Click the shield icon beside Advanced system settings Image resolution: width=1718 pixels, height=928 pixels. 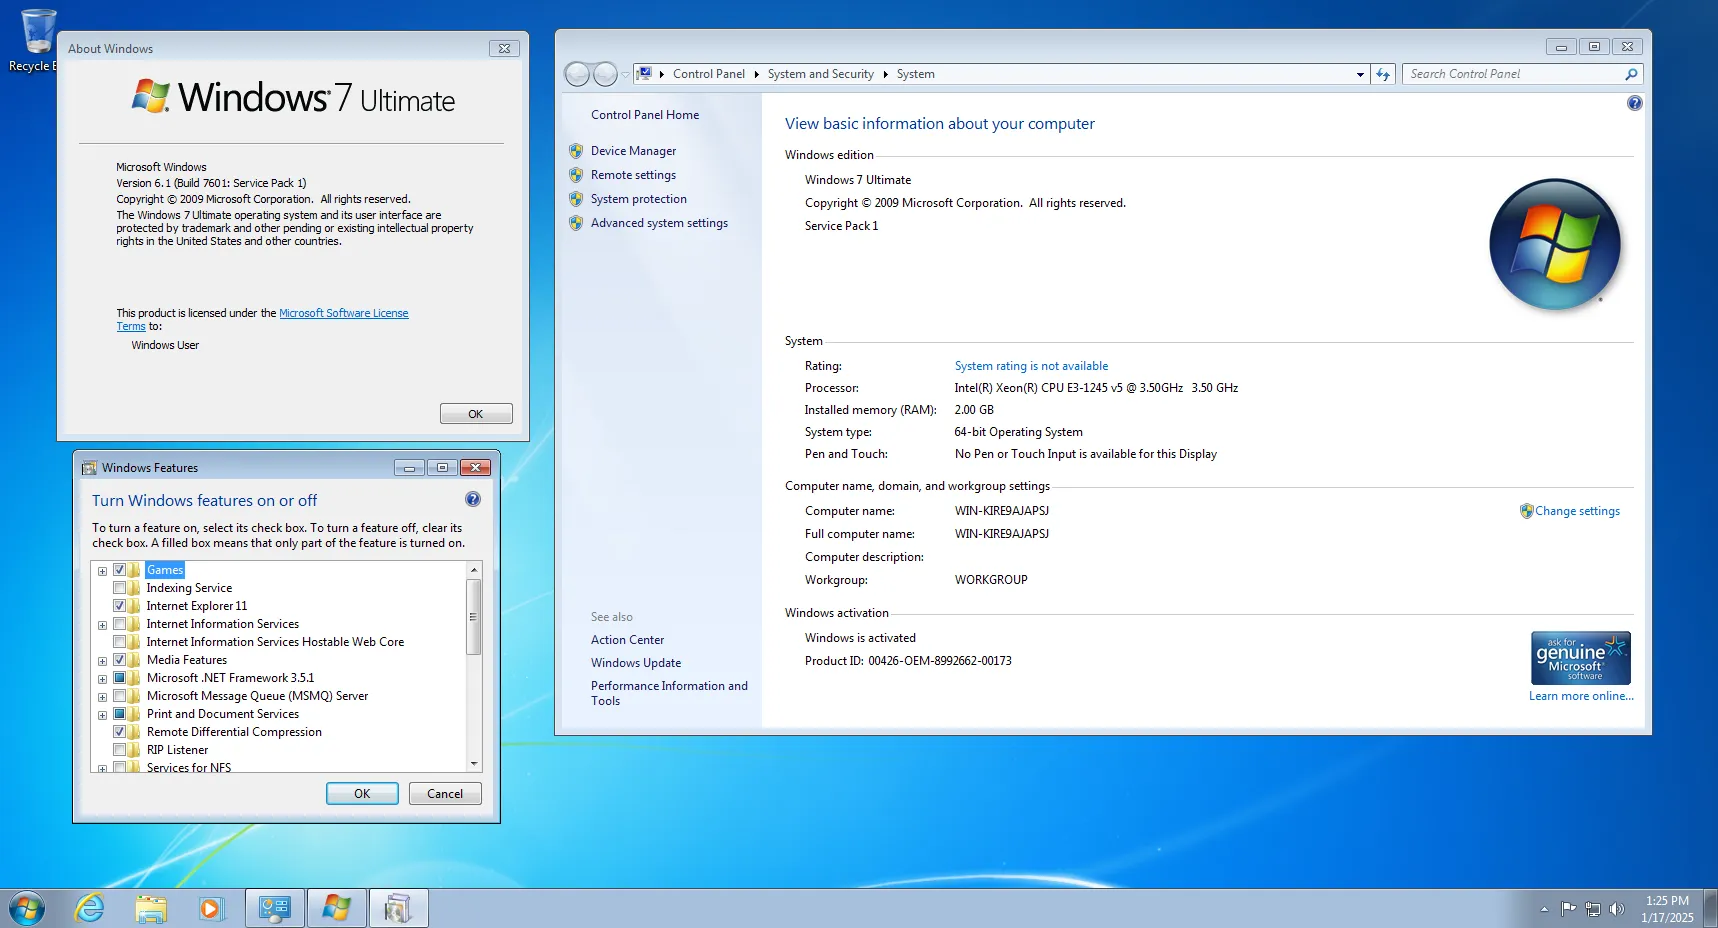coord(576,223)
